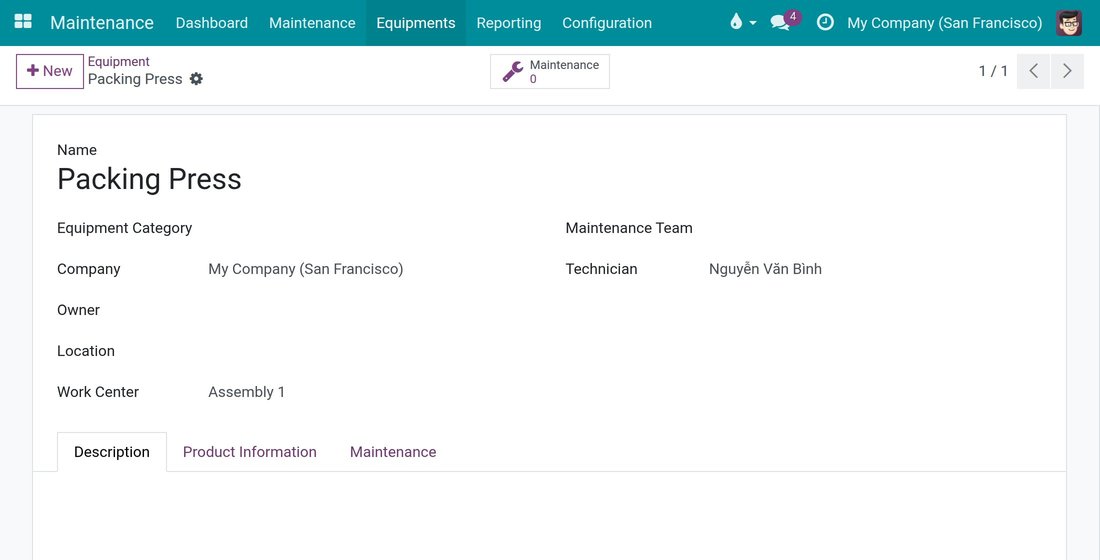Go to the previous record arrow
The width and height of the screenshot is (1100, 560).
tap(1033, 71)
